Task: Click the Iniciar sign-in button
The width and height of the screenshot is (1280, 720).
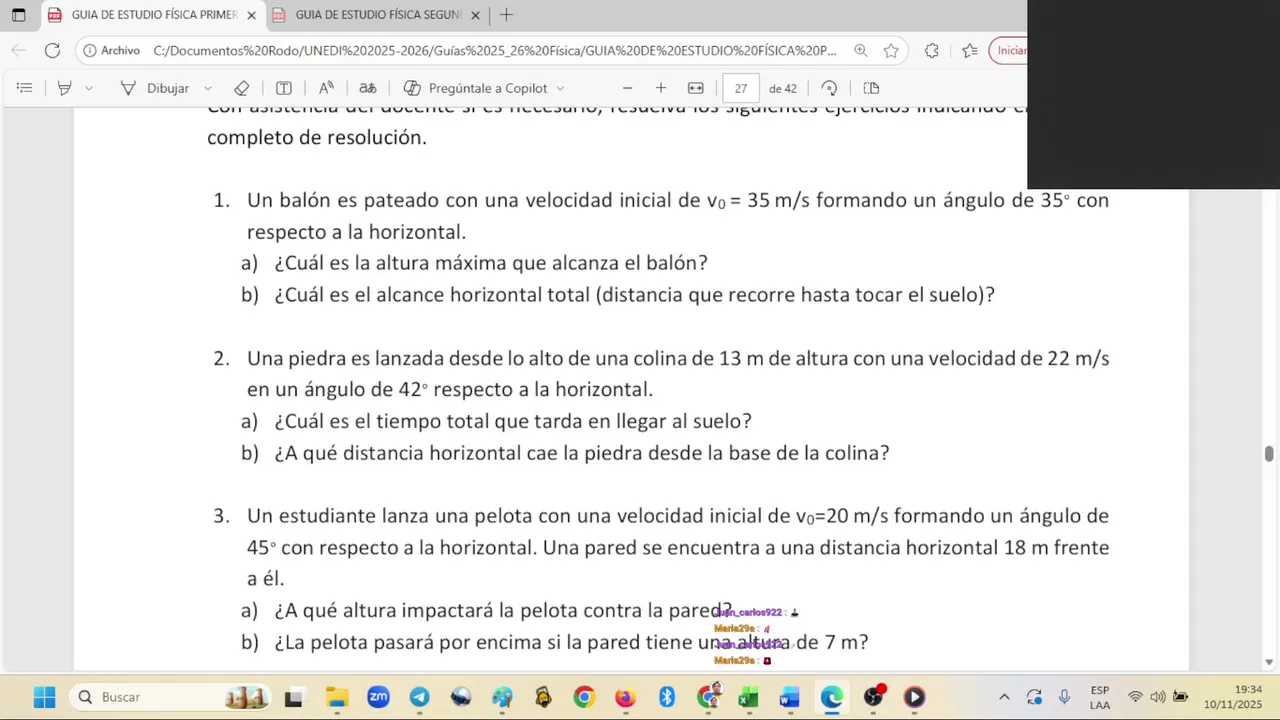Action: 1008,50
